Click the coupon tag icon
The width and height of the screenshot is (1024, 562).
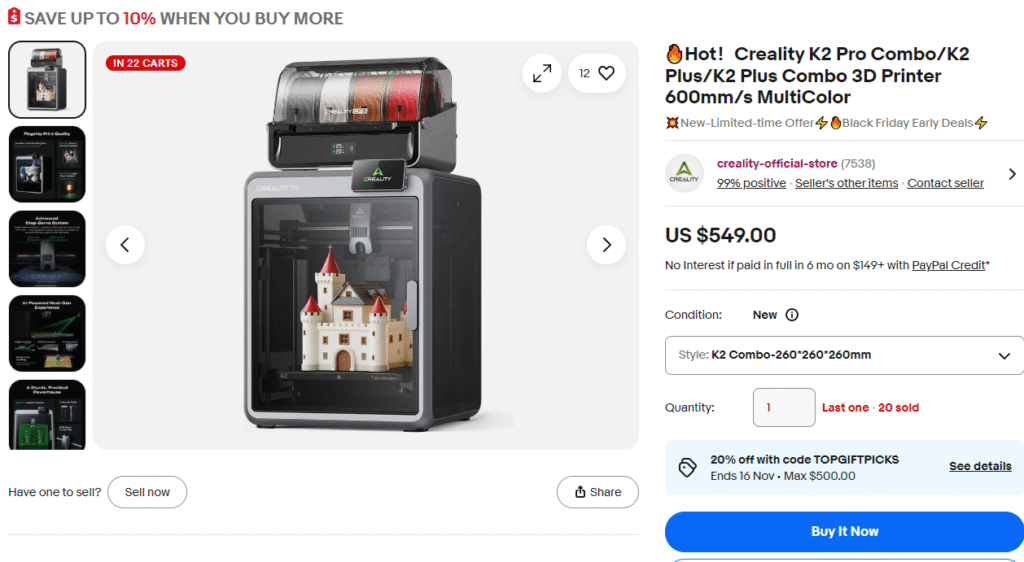(x=687, y=467)
